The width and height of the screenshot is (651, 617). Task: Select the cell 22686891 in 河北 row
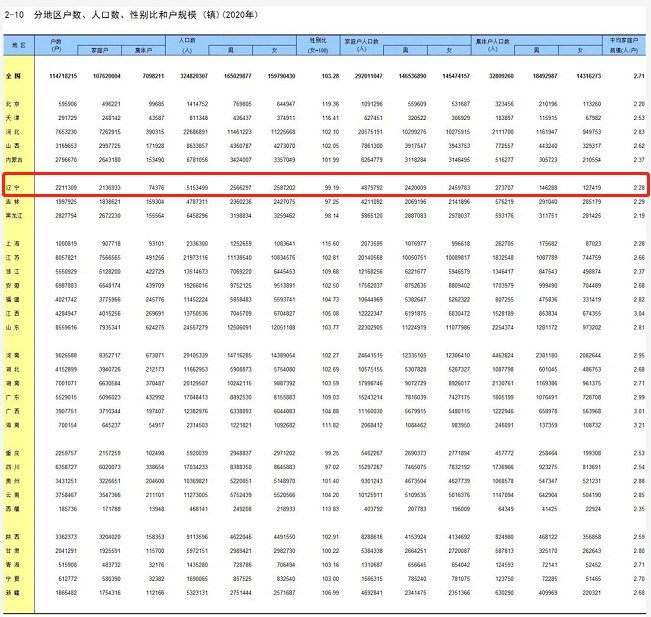196,132
